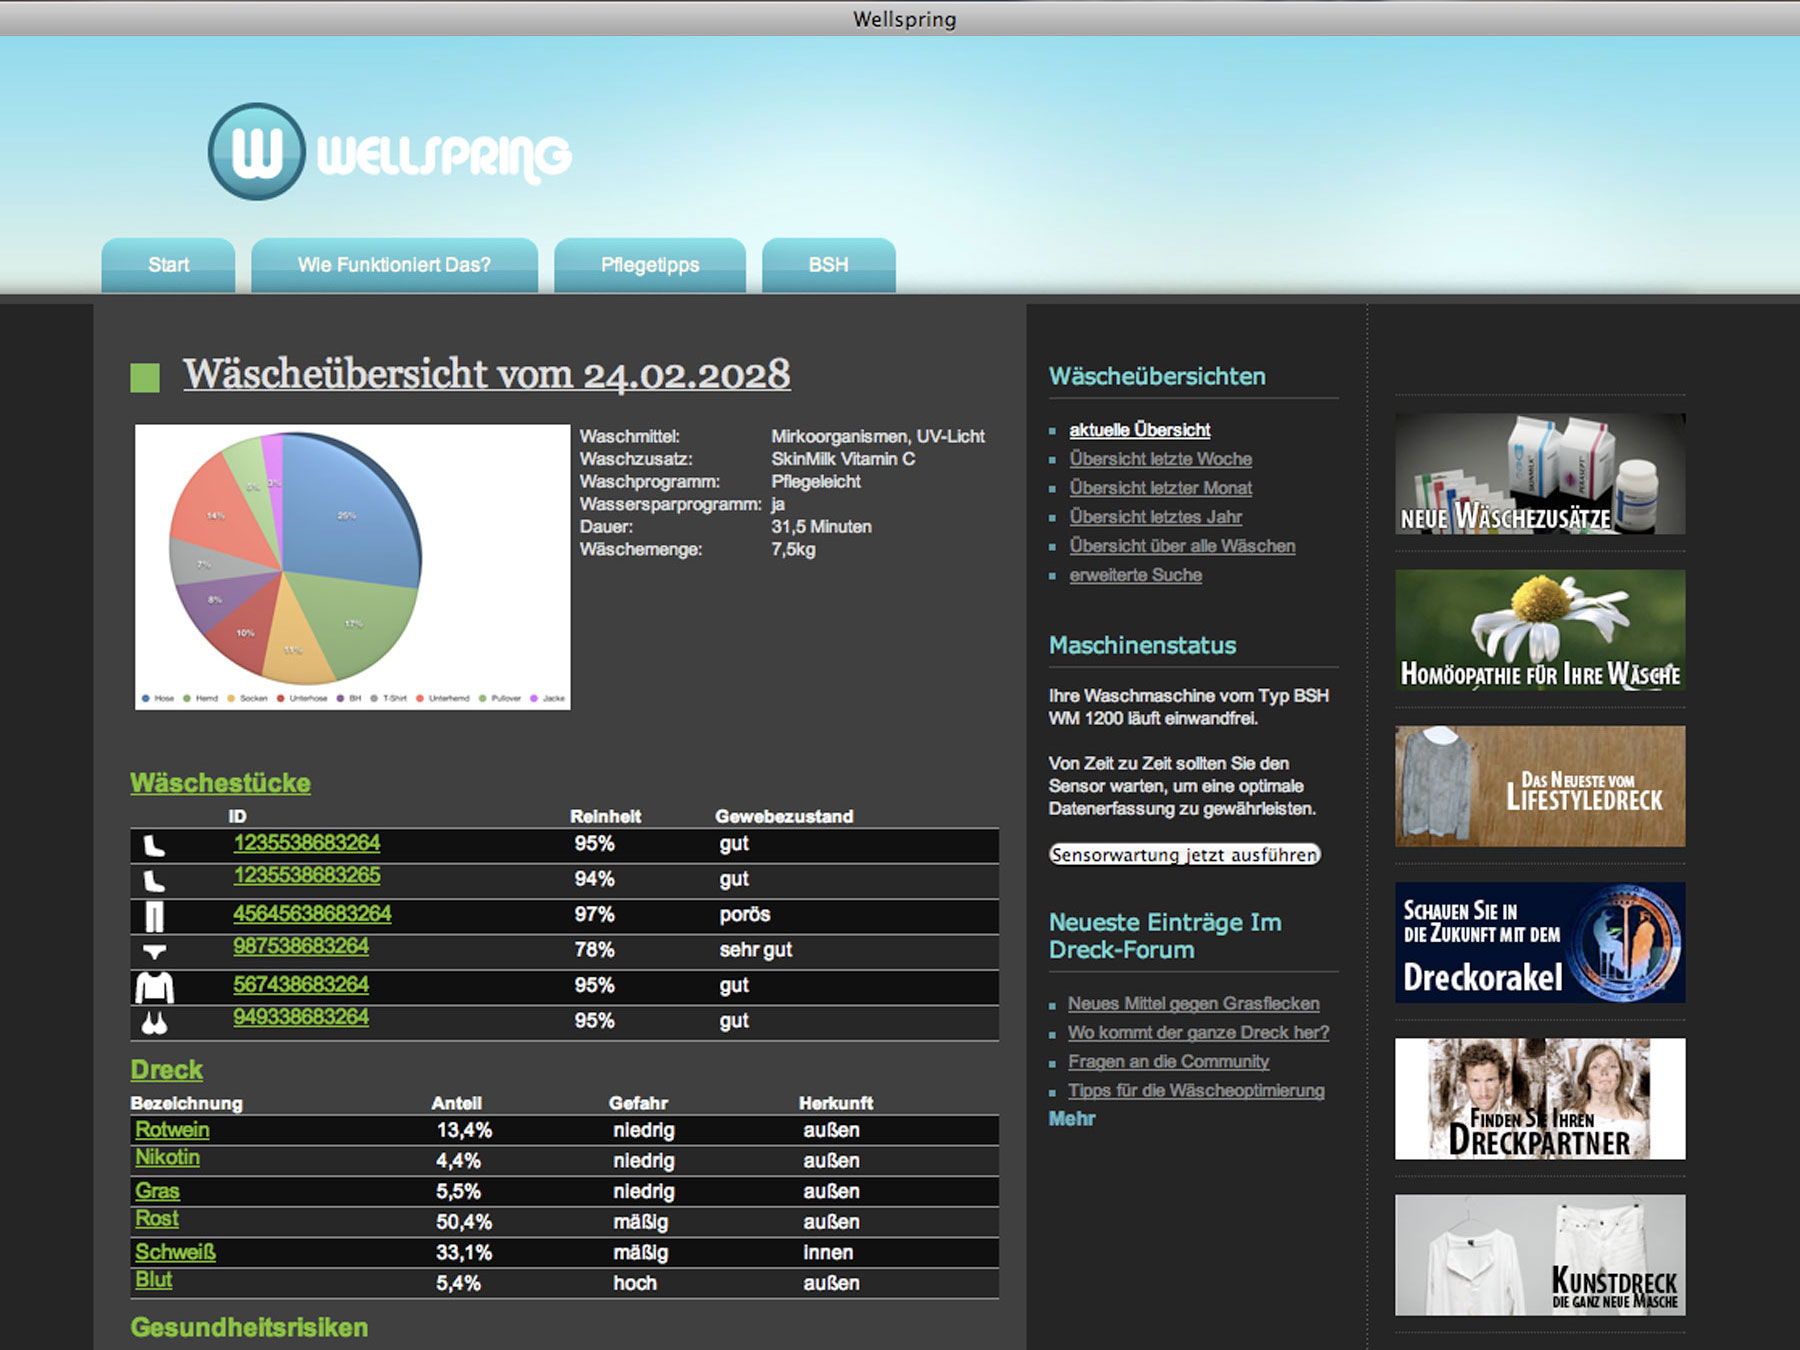Click the trousers icon in Wäschestücke table

[x=154, y=916]
